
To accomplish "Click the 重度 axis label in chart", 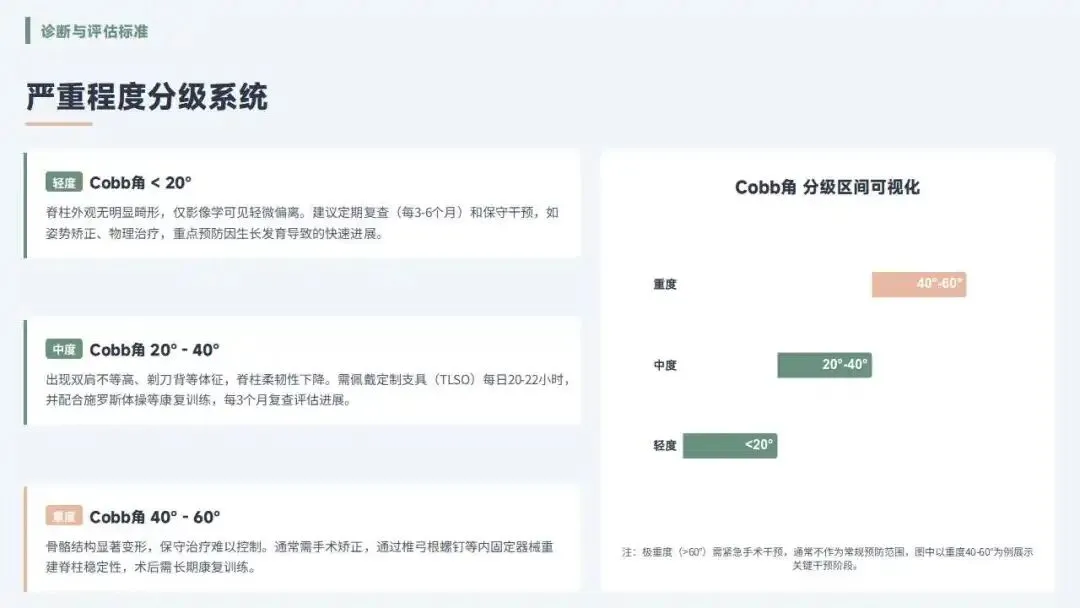I will click(665, 284).
